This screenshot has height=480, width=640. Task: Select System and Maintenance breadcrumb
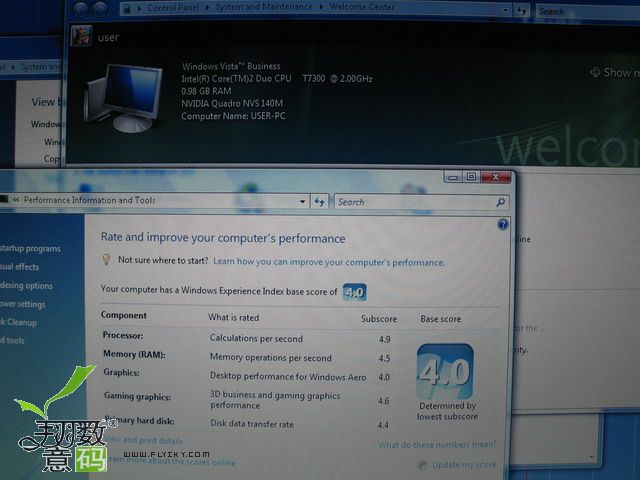pyautogui.click(x=264, y=7)
